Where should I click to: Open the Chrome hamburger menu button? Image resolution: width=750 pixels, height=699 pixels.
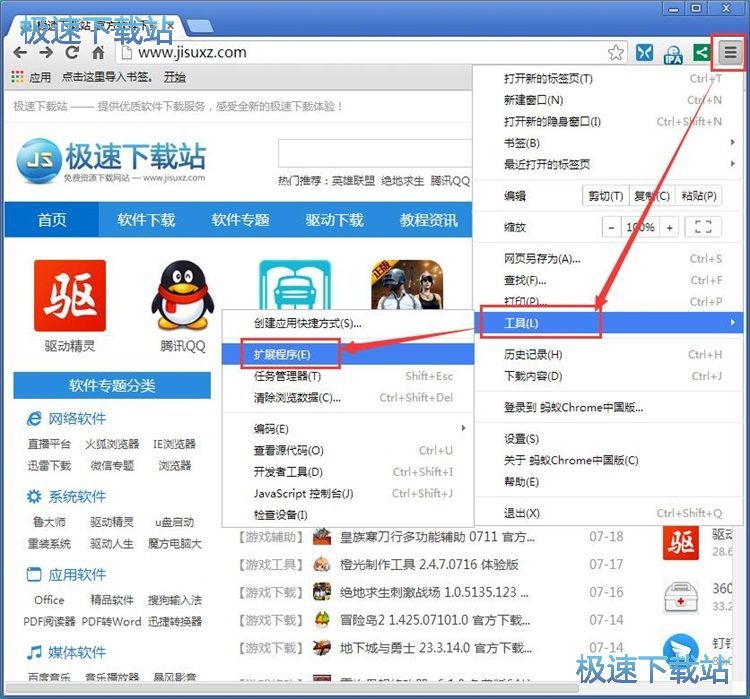730,52
